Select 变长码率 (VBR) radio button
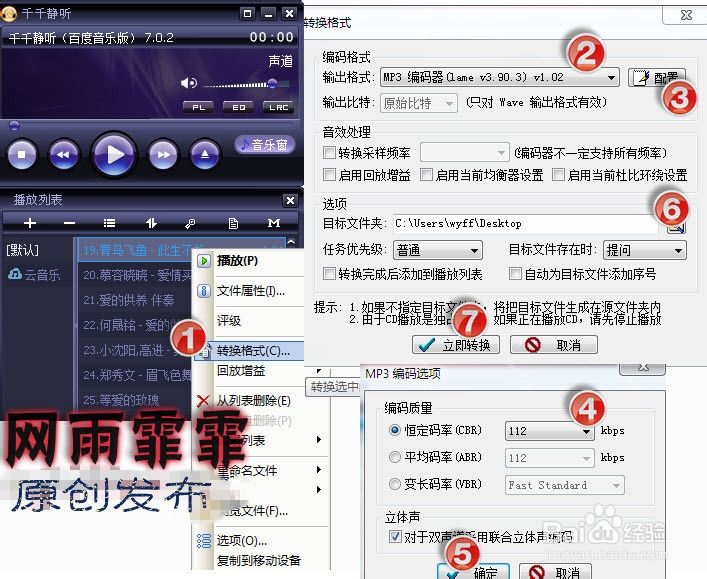This screenshot has width=707, height=579. click(395, 484)
